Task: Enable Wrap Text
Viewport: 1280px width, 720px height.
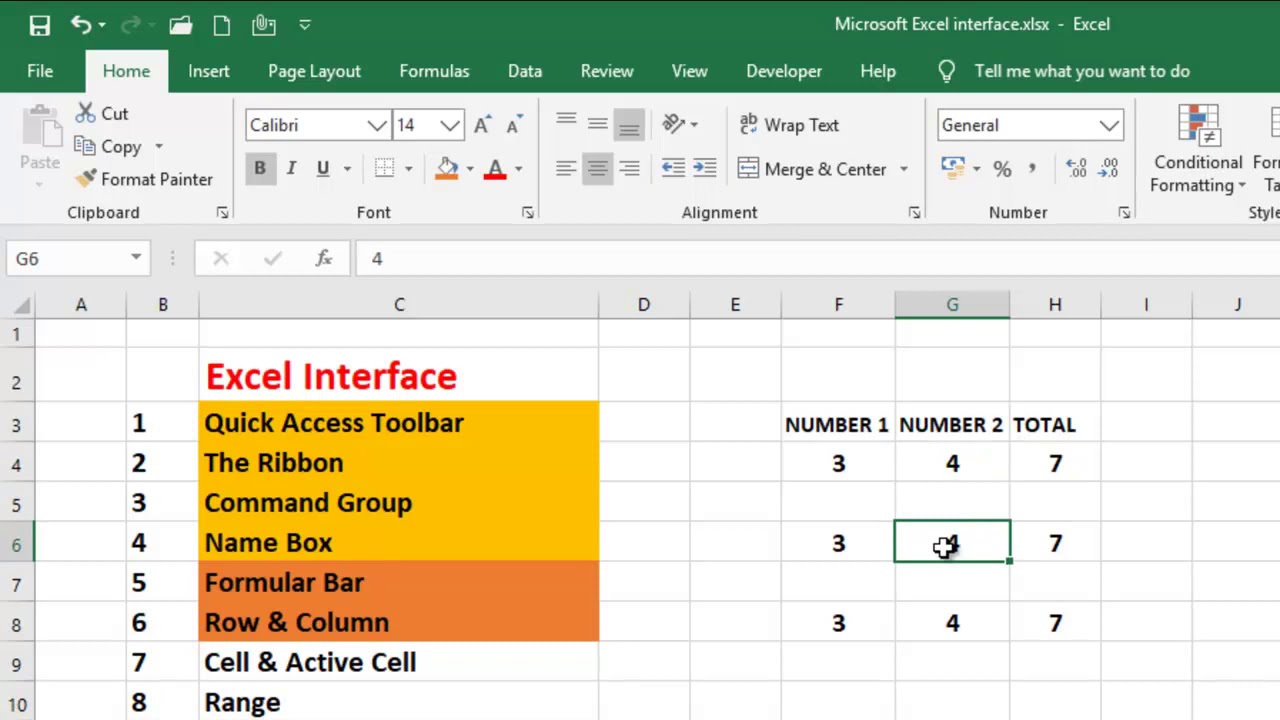Action: pos(789,125)
